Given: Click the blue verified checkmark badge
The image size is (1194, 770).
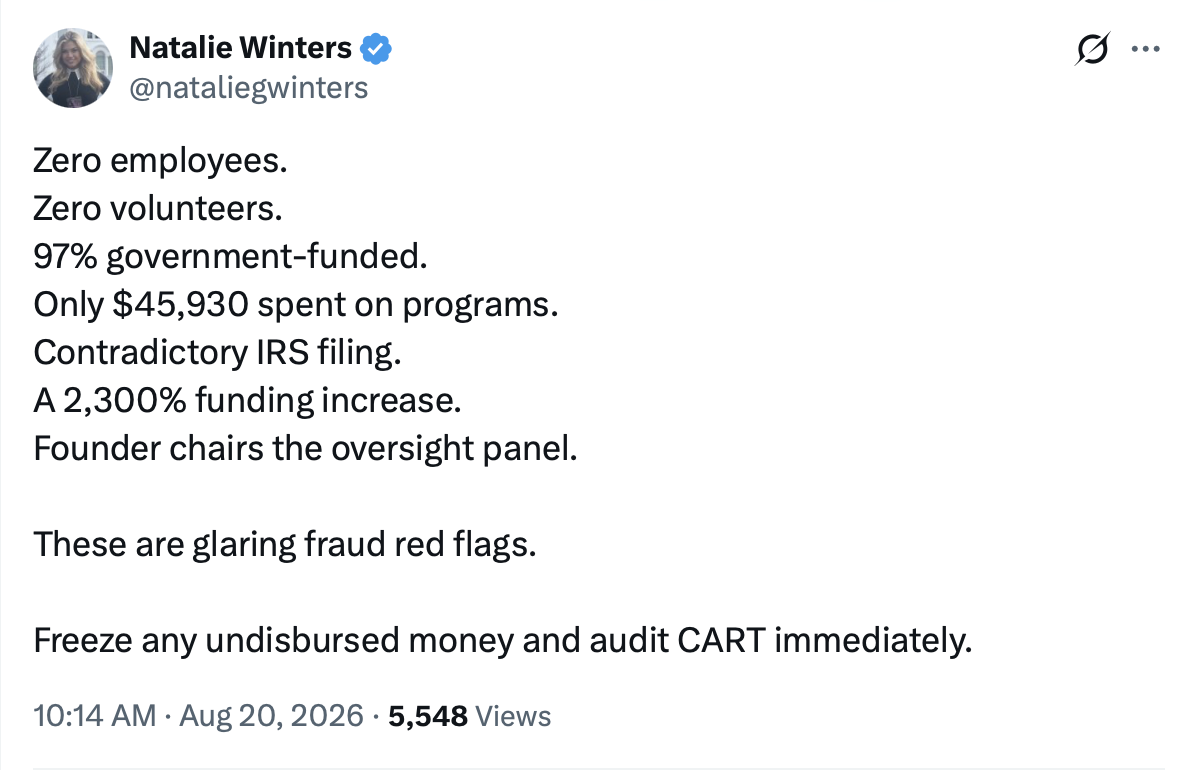Looking at the screenshot, I should 375,49.
